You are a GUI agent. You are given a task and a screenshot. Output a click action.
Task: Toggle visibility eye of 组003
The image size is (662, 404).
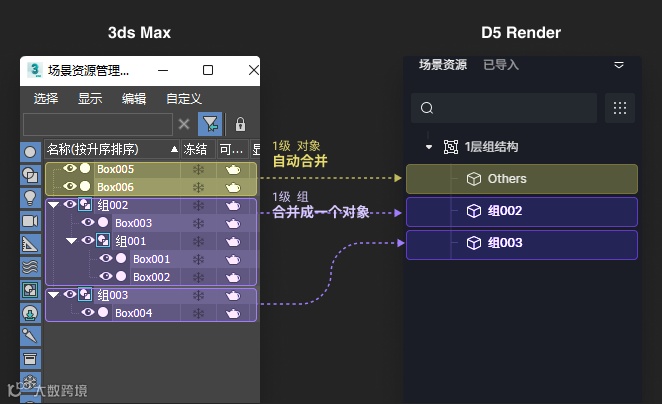coord(70,294)
